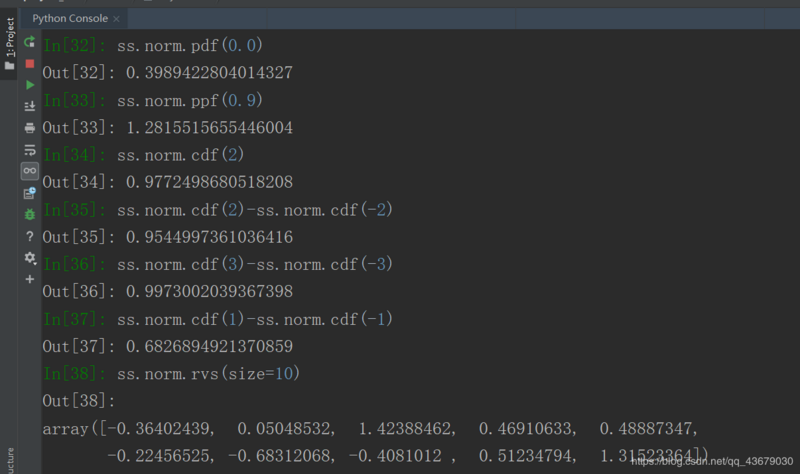Open the 1: Project side panel
The width and height of the screenshot is (800, 474).
click(x=9, y=43)
